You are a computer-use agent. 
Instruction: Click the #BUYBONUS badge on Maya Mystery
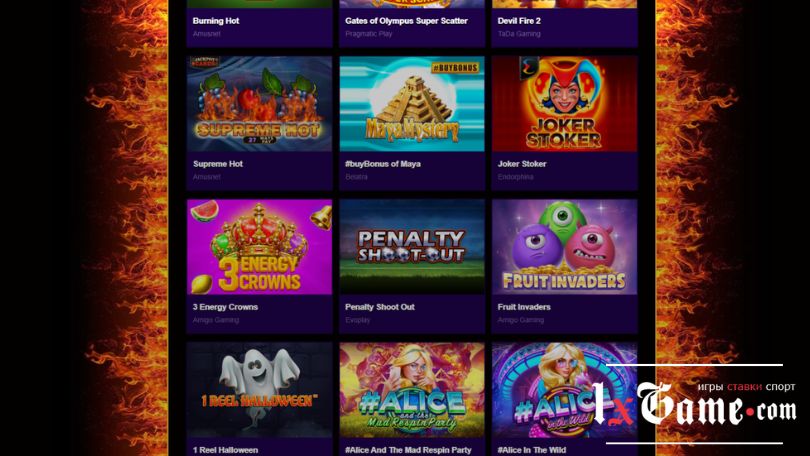[455, 67]
